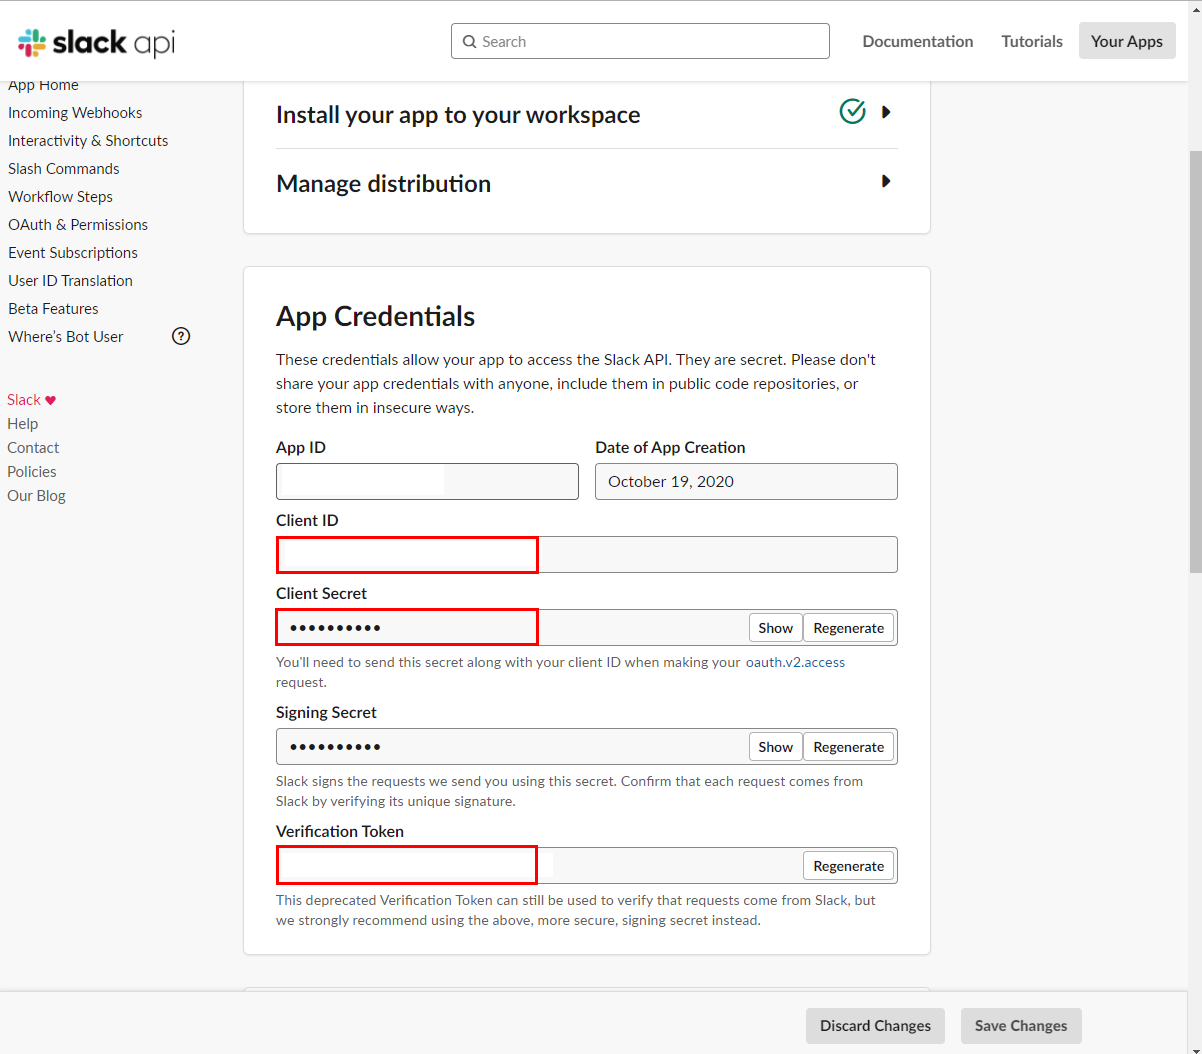The width and height of the screenshot is (1202, 1054).
Task: Select Interactivity & Shortcuts
Action: pyautogui.click(x=88, y=141)
